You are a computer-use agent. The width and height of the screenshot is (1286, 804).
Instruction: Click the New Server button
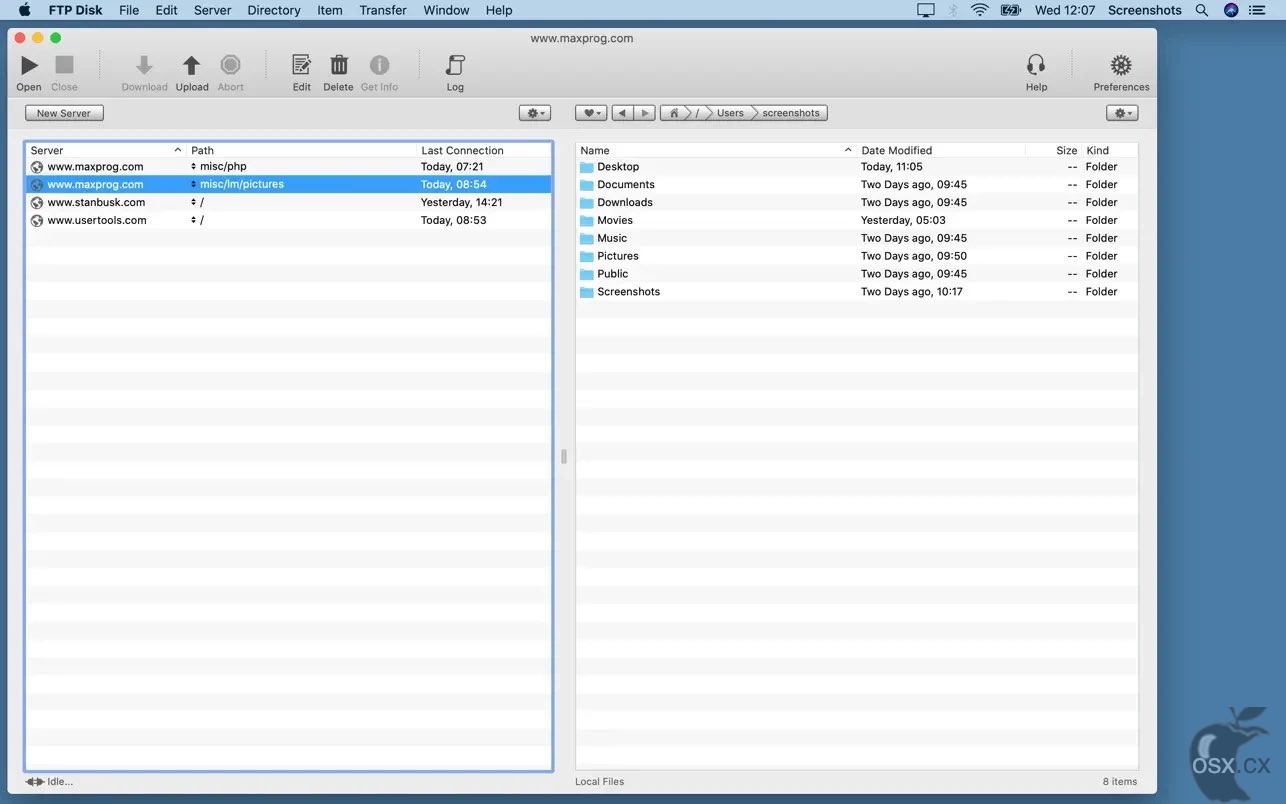coord(64,113)
